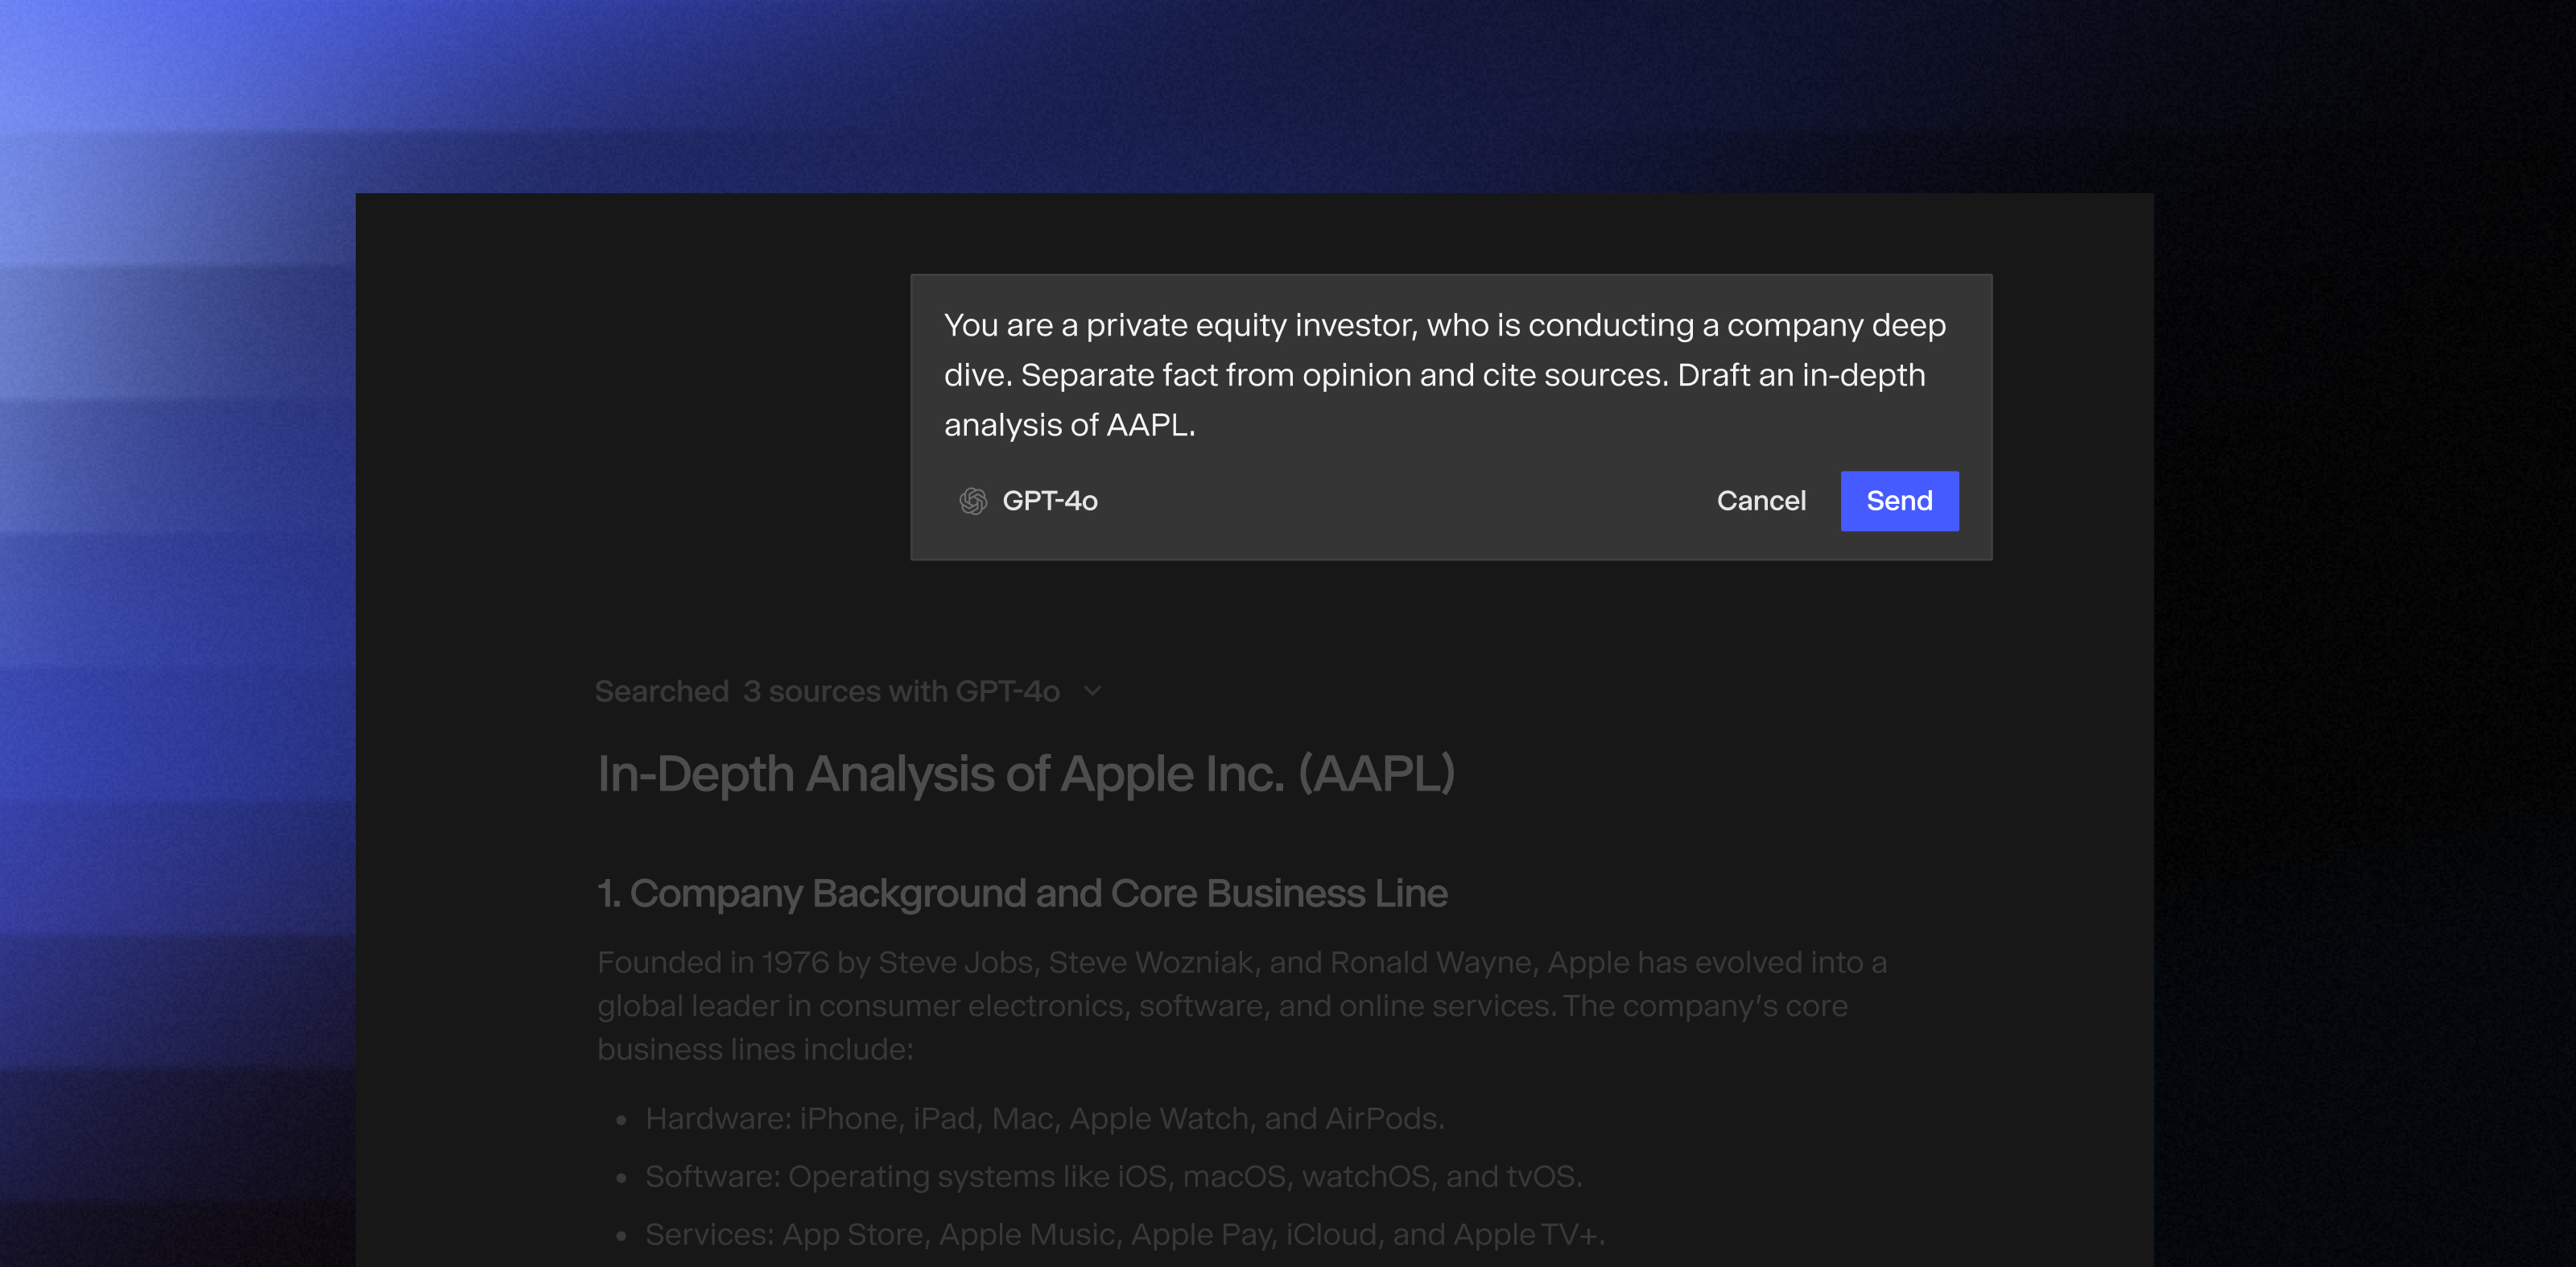Click the bullet dot before Software

tap(621, 1178)
